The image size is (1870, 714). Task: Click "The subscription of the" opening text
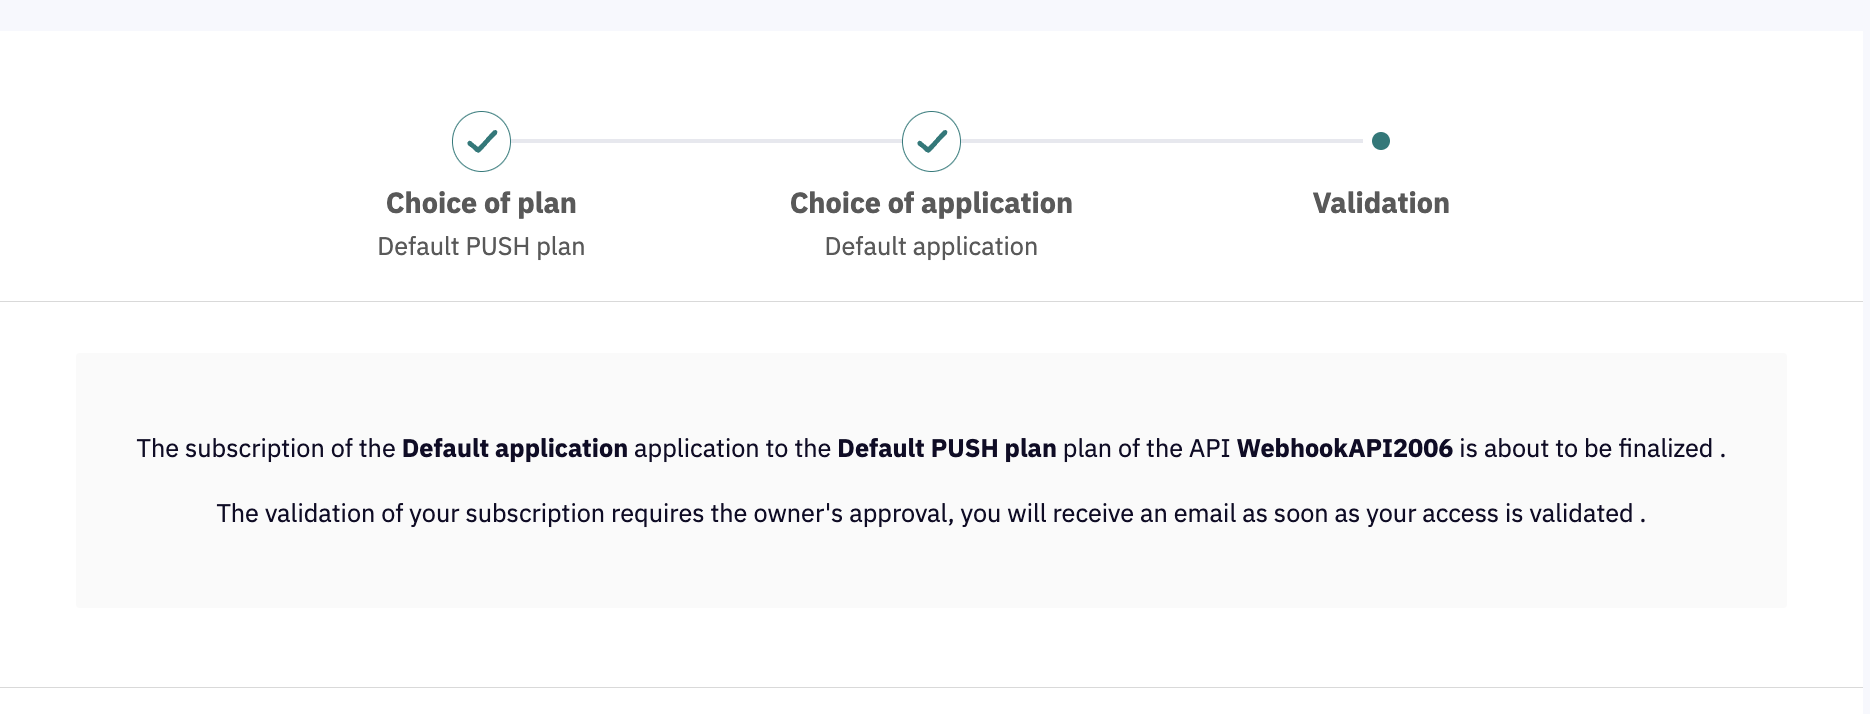266,449
